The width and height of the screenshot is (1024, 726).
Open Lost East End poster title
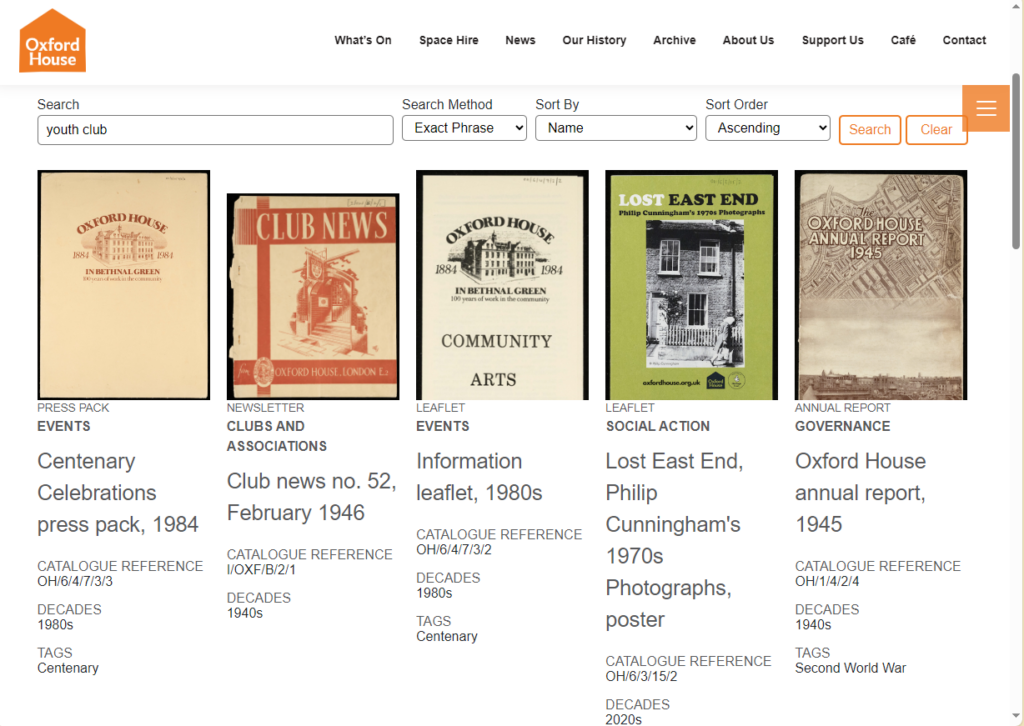click(x=674, y=541)
